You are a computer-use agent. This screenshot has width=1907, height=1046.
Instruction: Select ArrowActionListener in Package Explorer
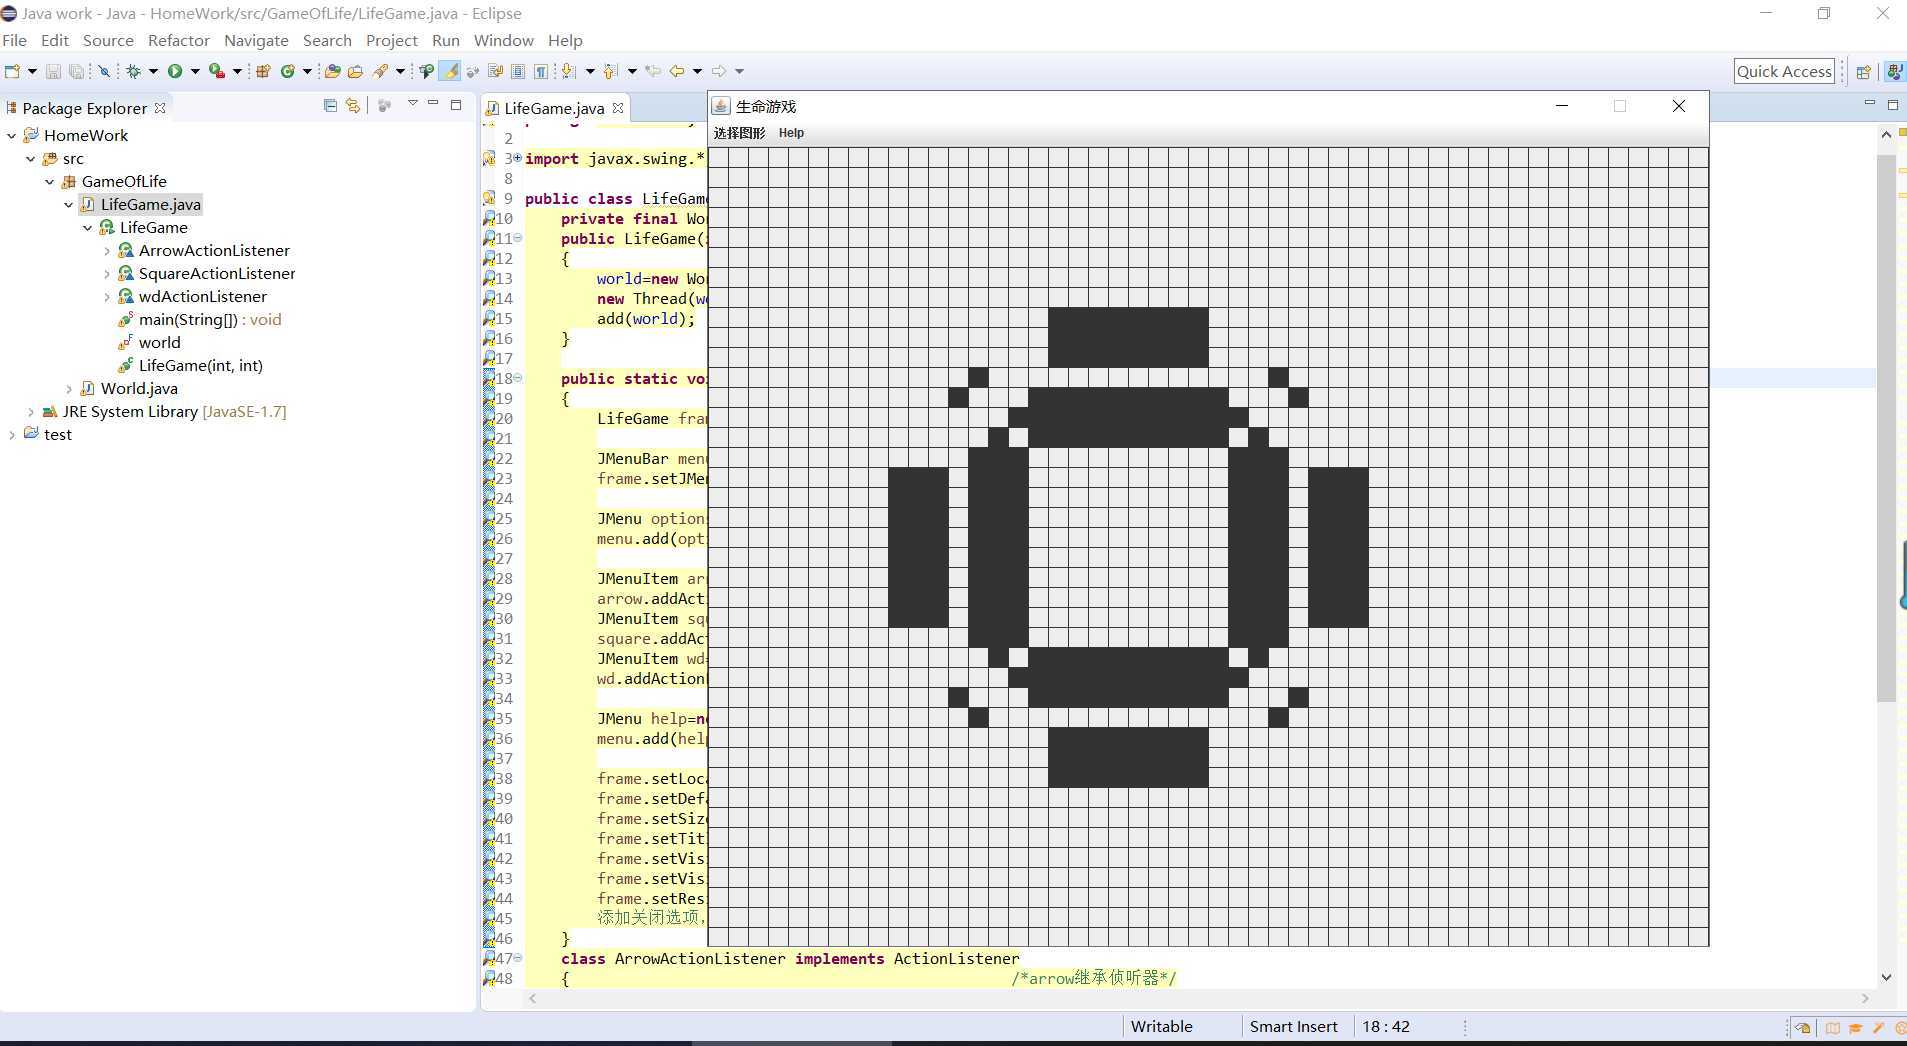coord(214,251)
